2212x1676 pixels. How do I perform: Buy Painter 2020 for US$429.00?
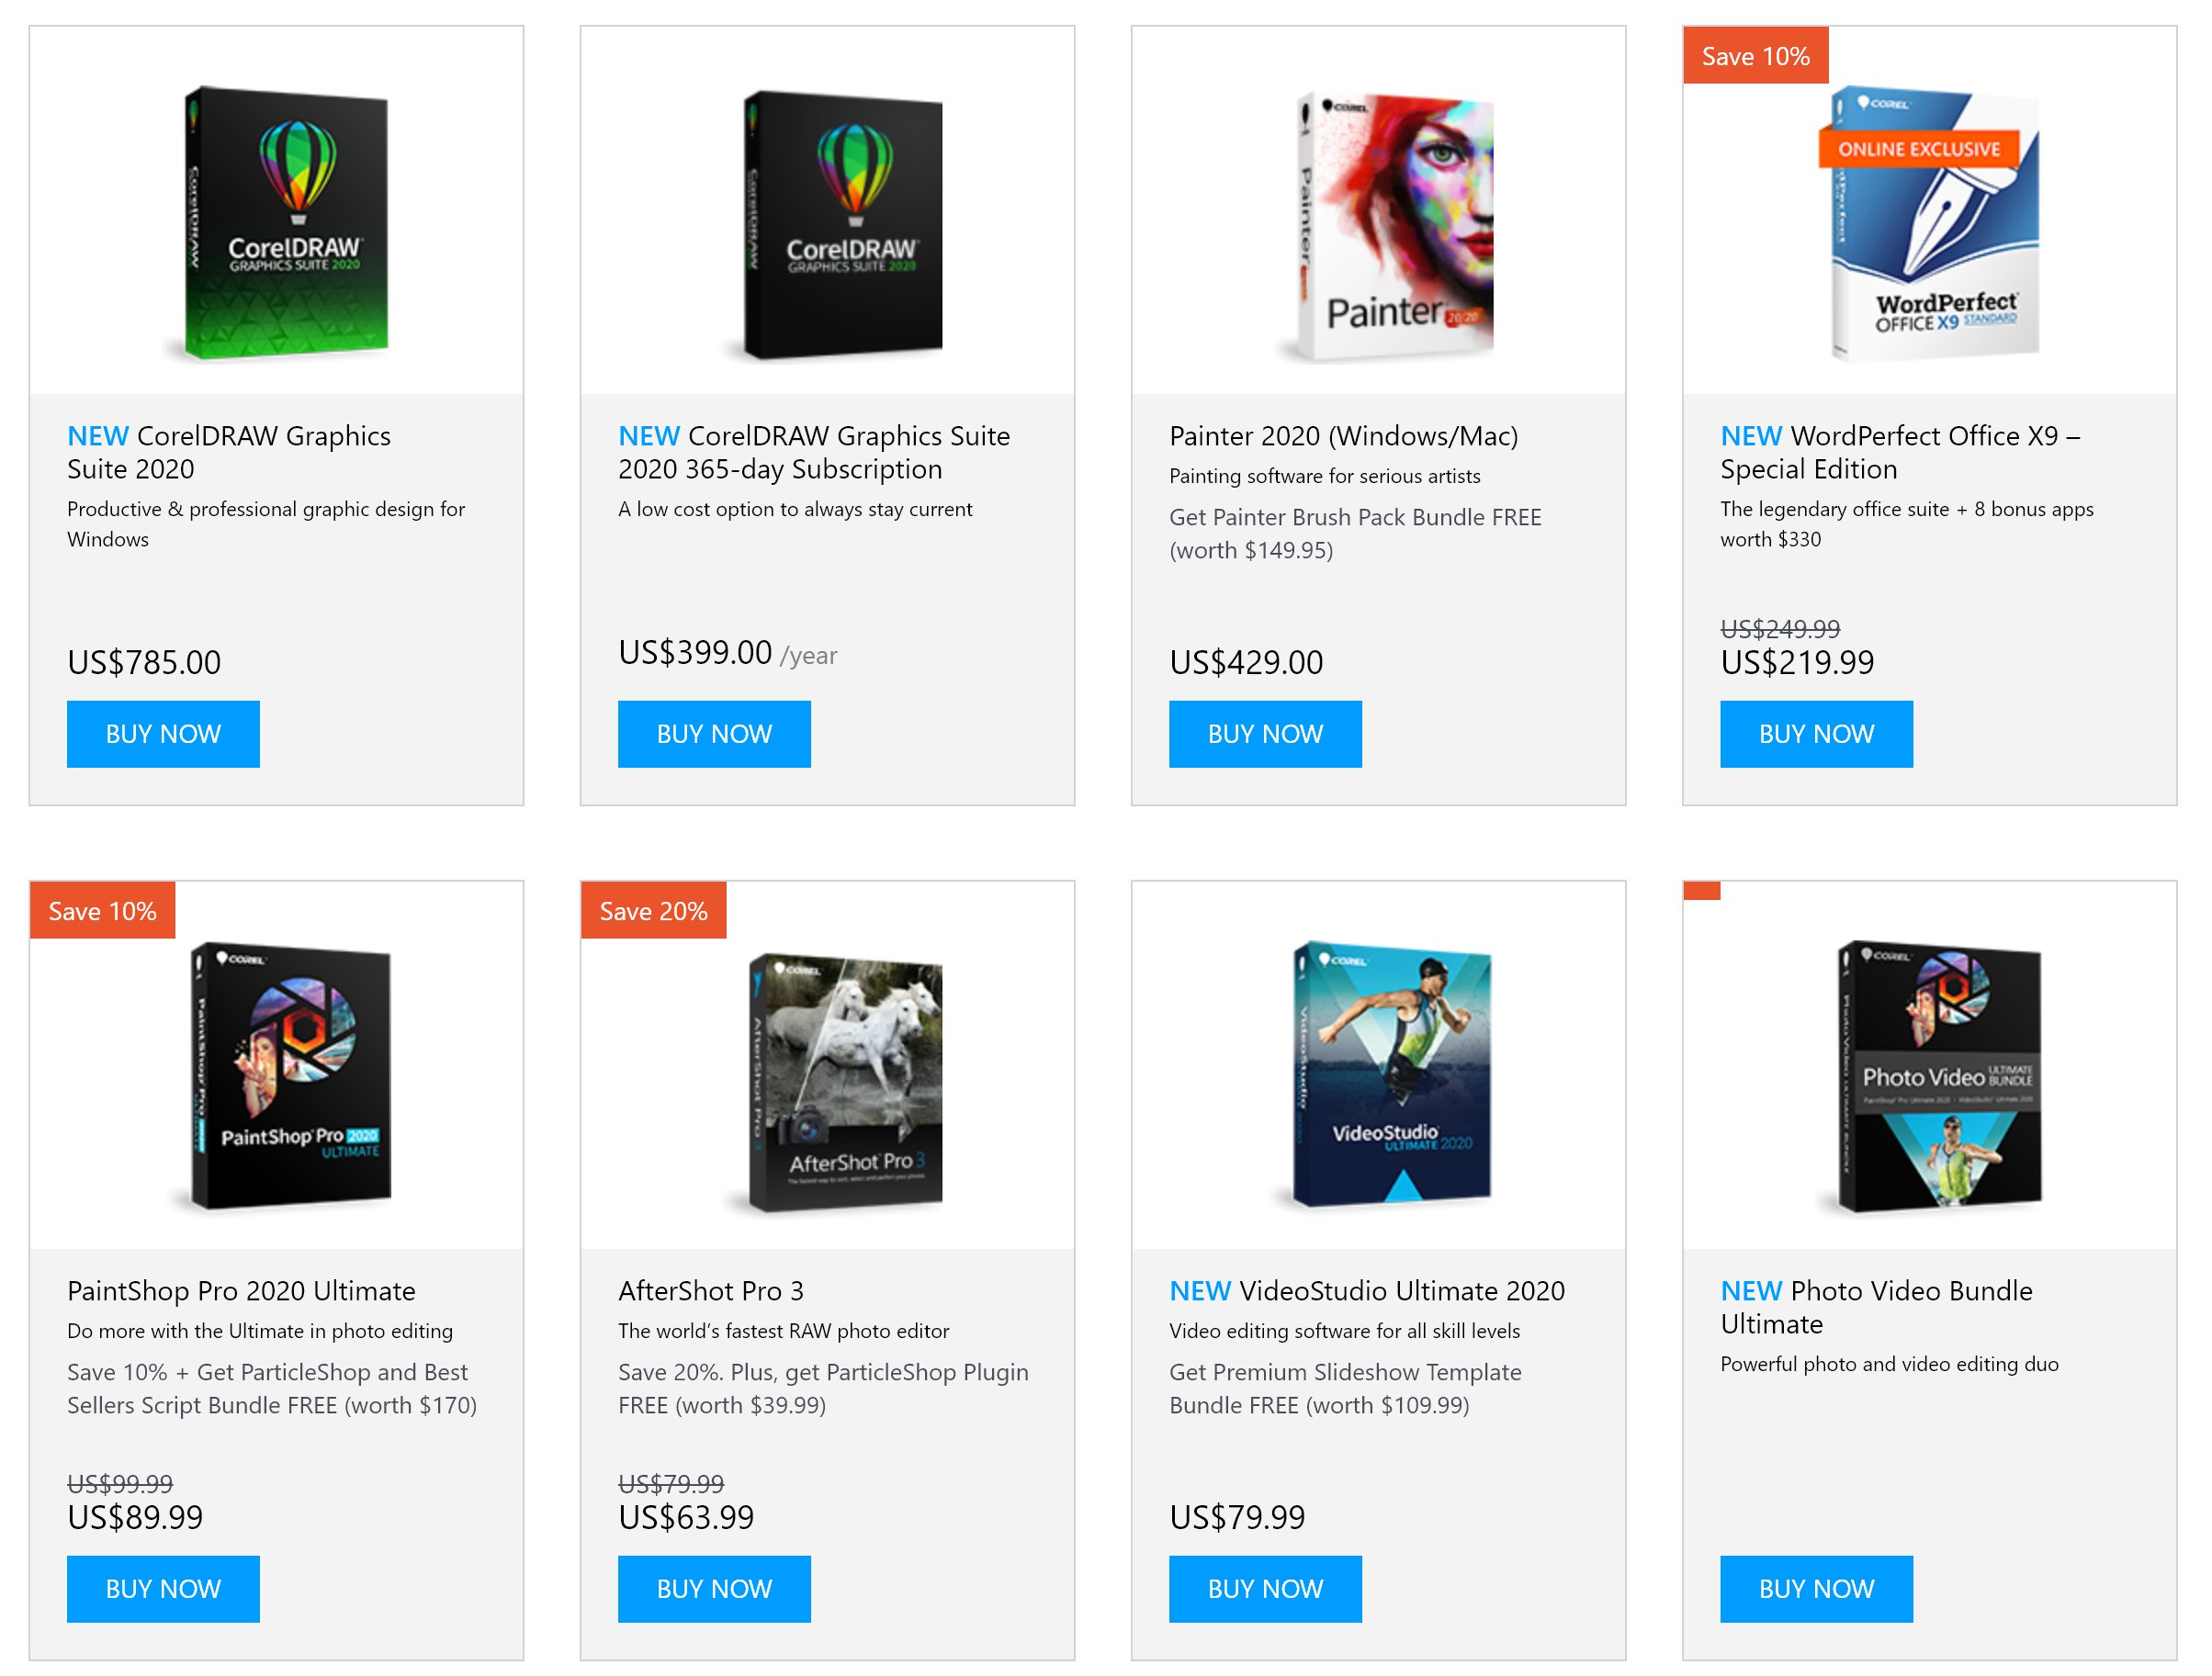[1265, 734]
